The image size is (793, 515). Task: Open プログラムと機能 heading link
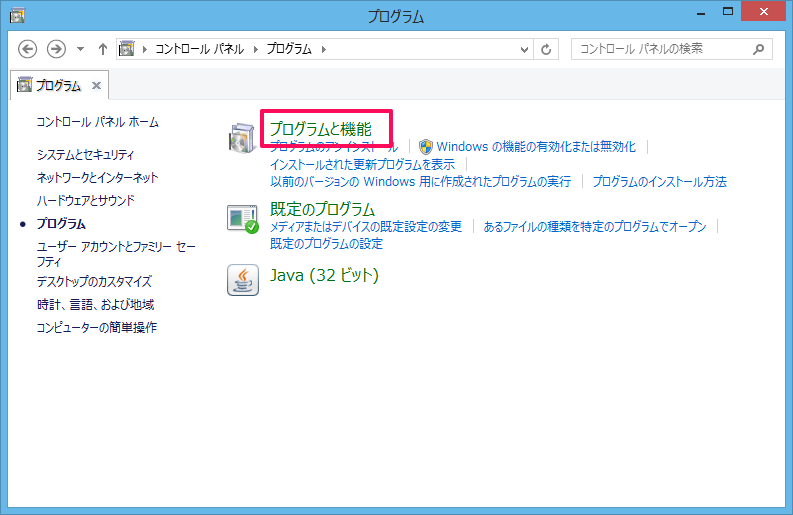pyautogui.click(x=321, y=129)
